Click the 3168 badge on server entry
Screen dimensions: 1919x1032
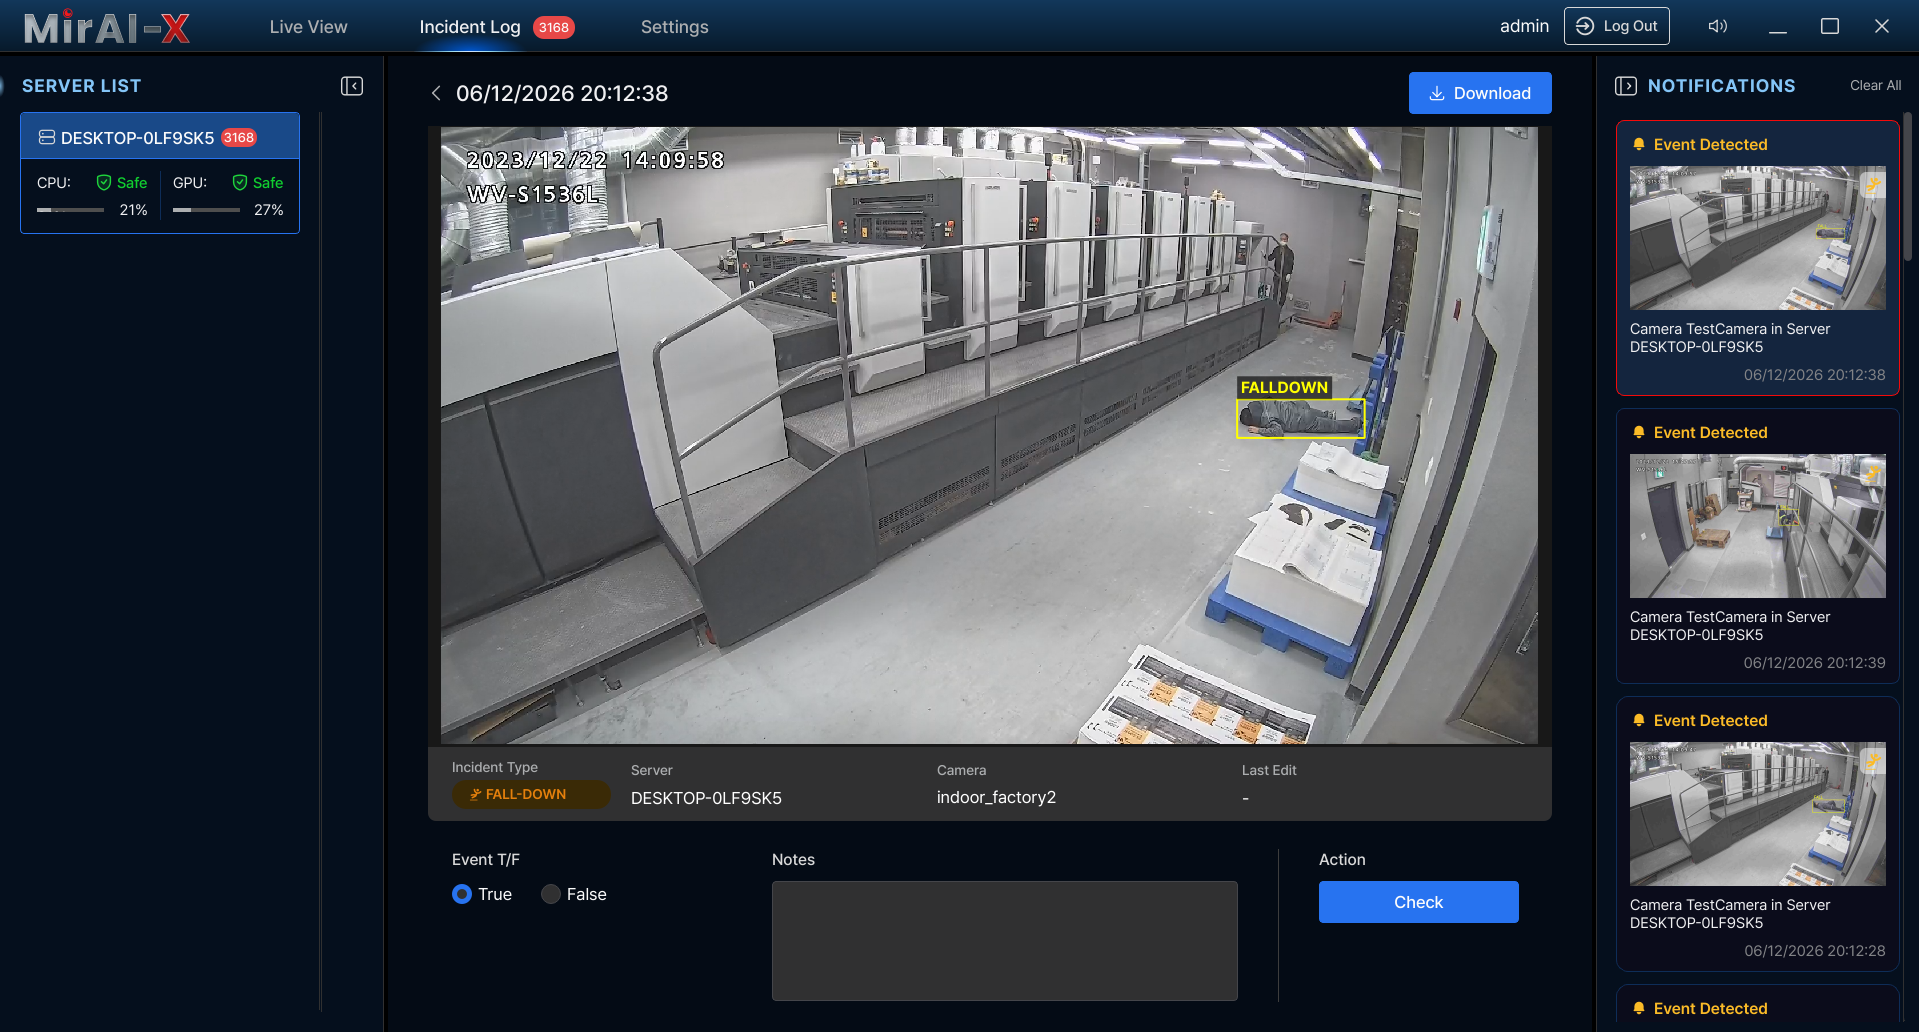(x=239, y=137)
